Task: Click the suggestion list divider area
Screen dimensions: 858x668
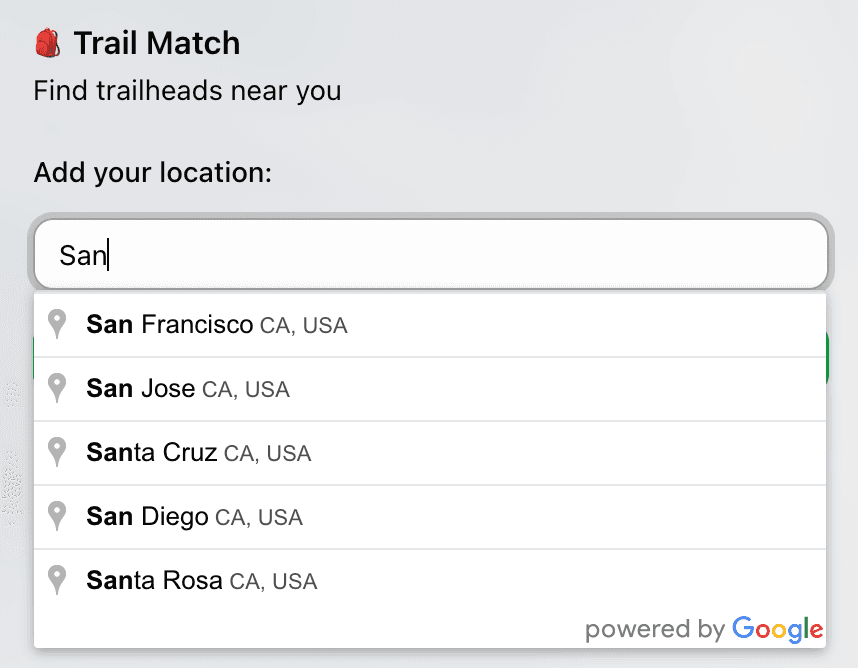Action: (430, 356)
